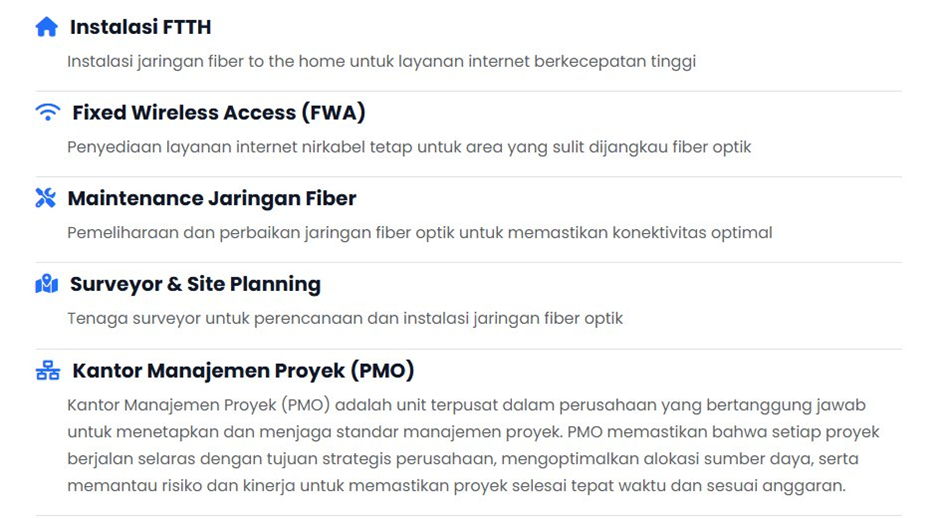
Task: Select the crossed tools icon for Maintenance
Action: [46, 198]
